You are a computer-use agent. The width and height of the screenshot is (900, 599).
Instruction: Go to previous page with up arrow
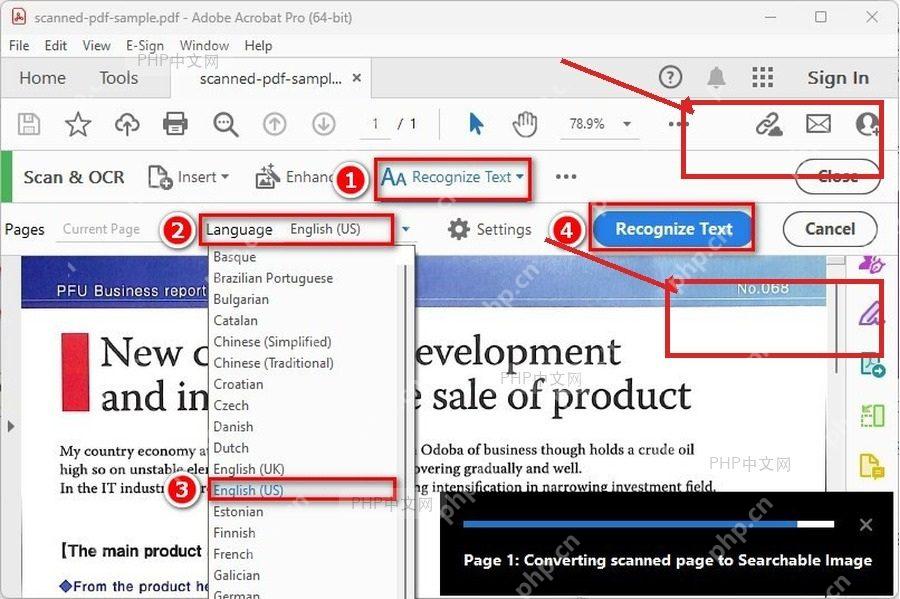coord(274,124)
